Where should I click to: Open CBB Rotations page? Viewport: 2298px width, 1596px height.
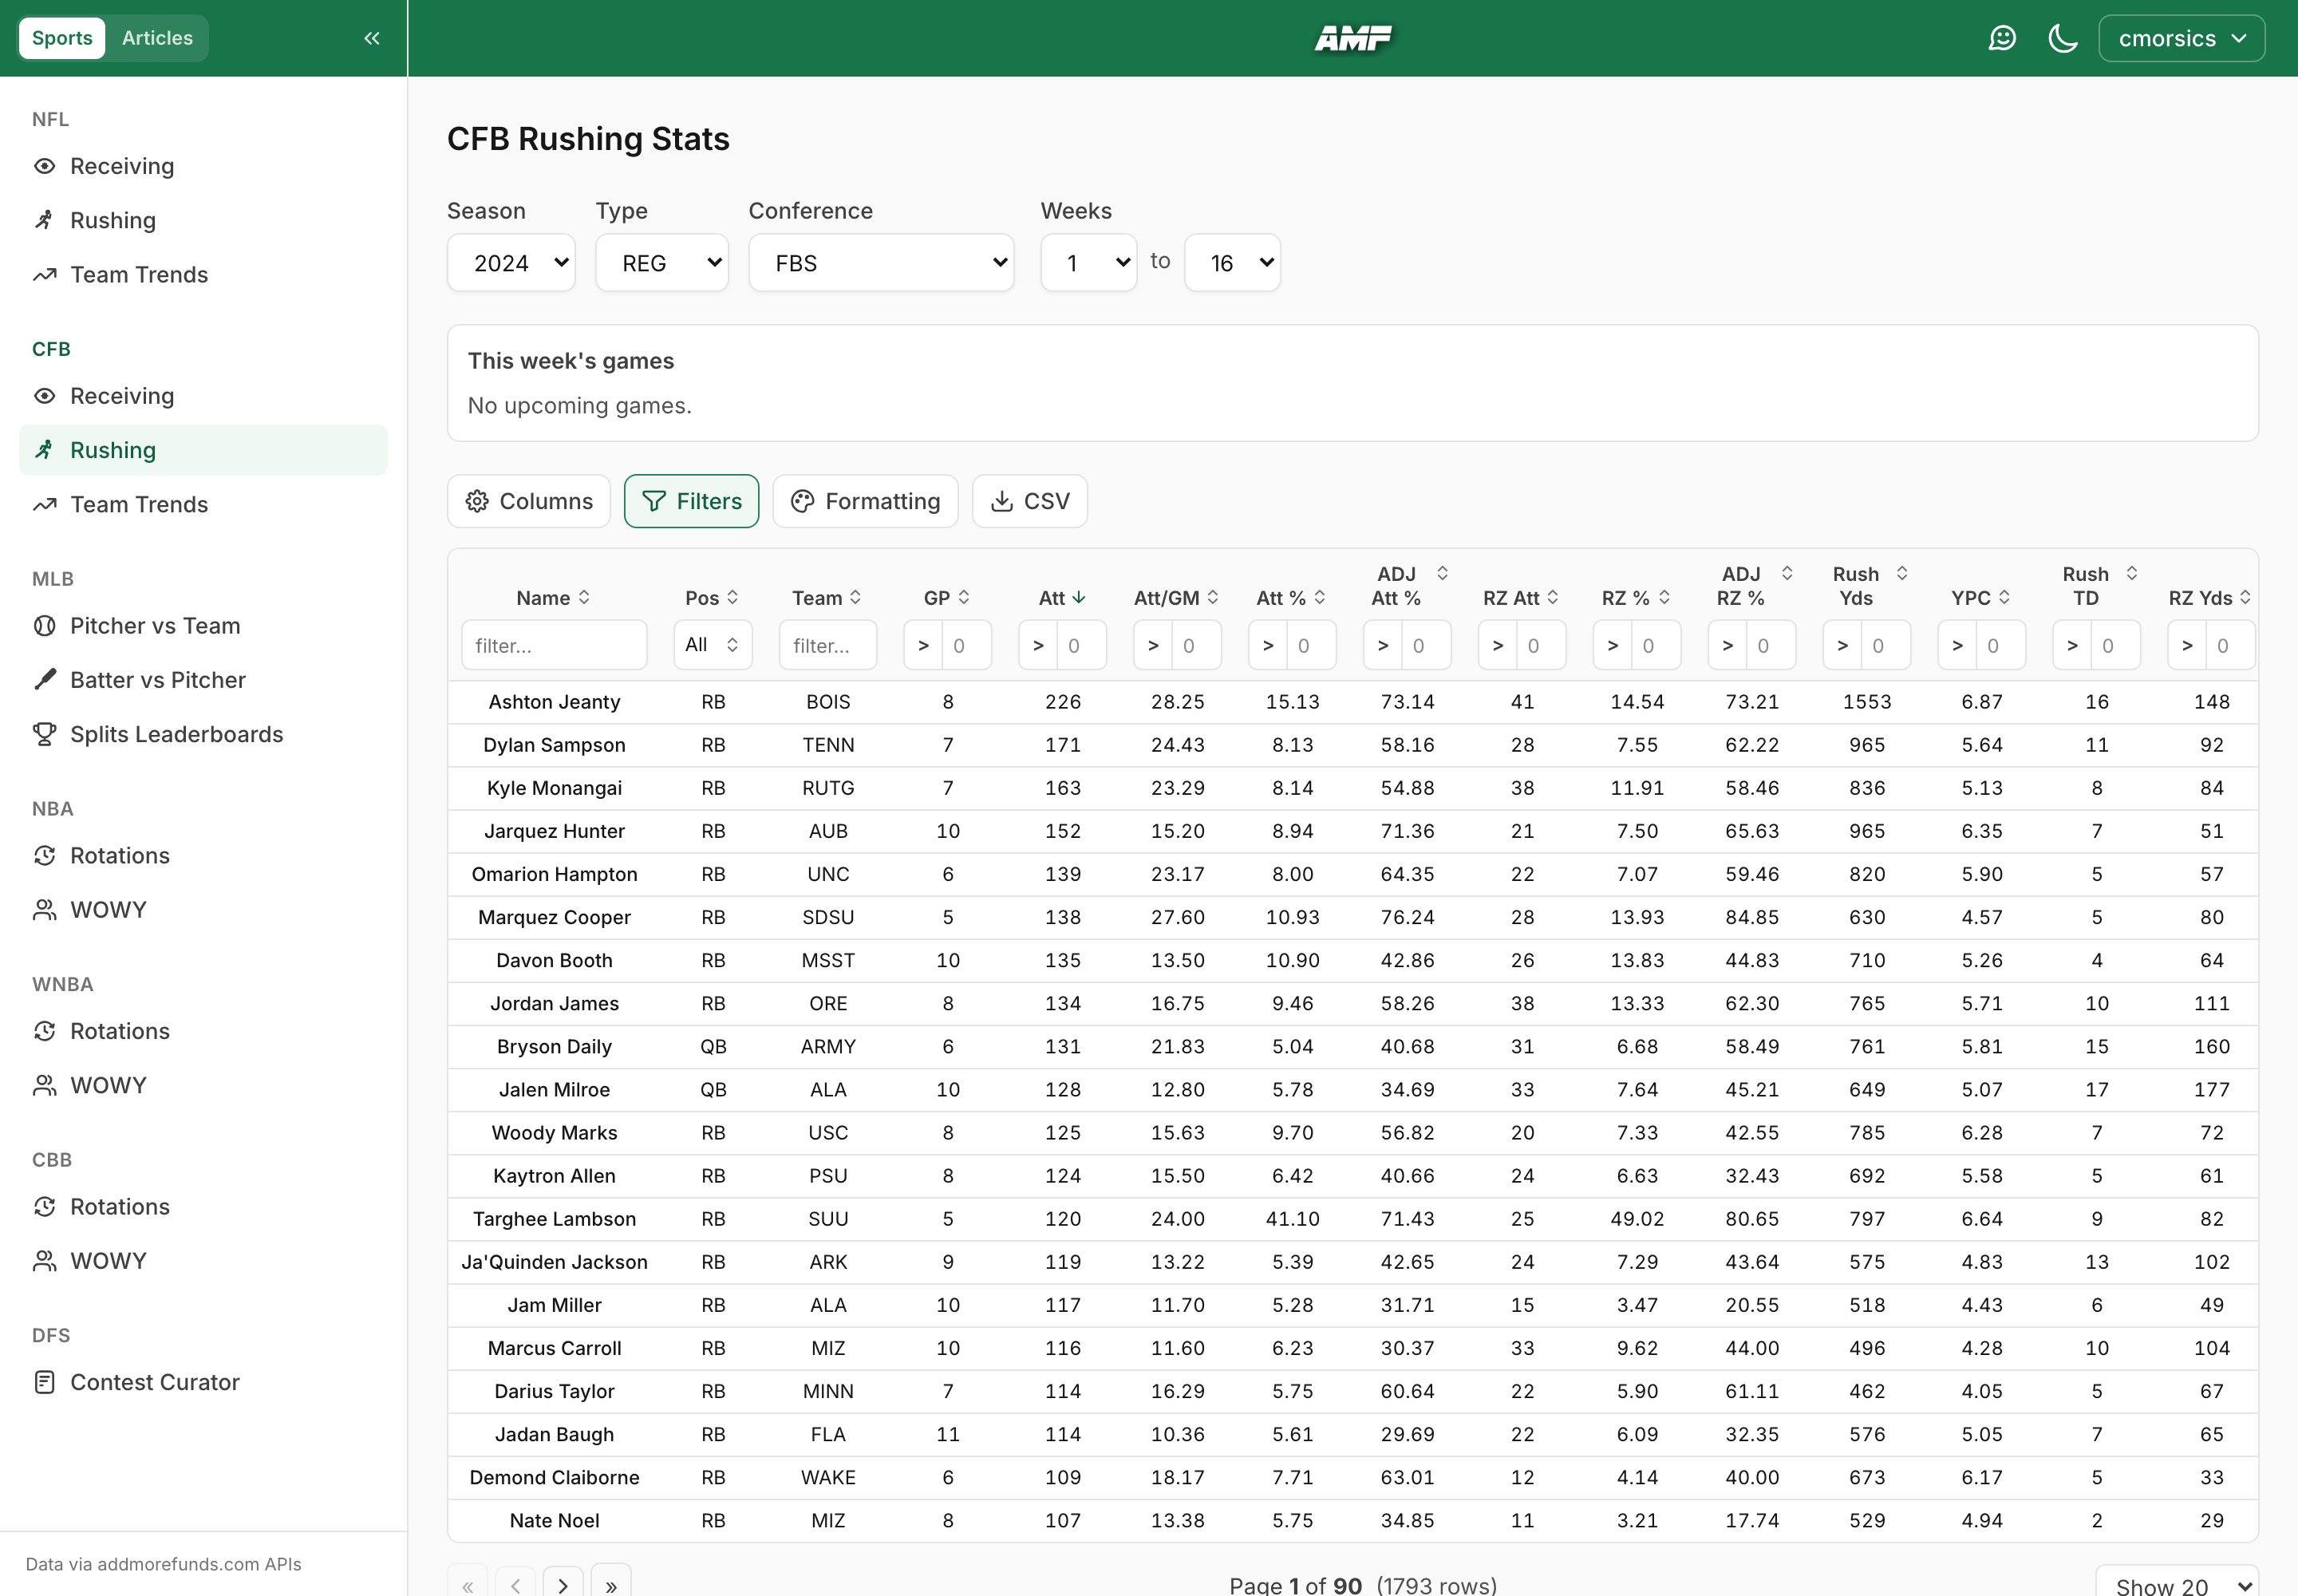point(203,1207)
